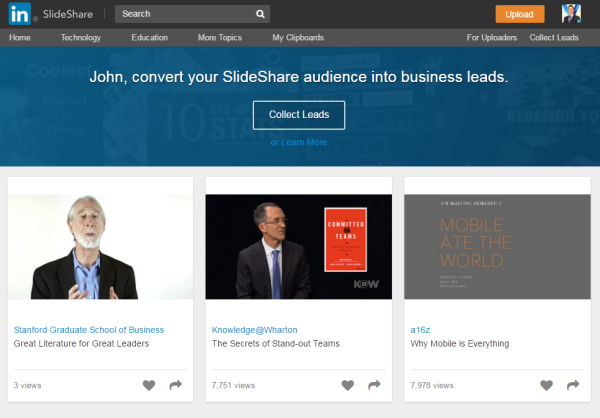
Task: Open the Great Literature for Great Leaders title
Action: [x=81, y=344]
